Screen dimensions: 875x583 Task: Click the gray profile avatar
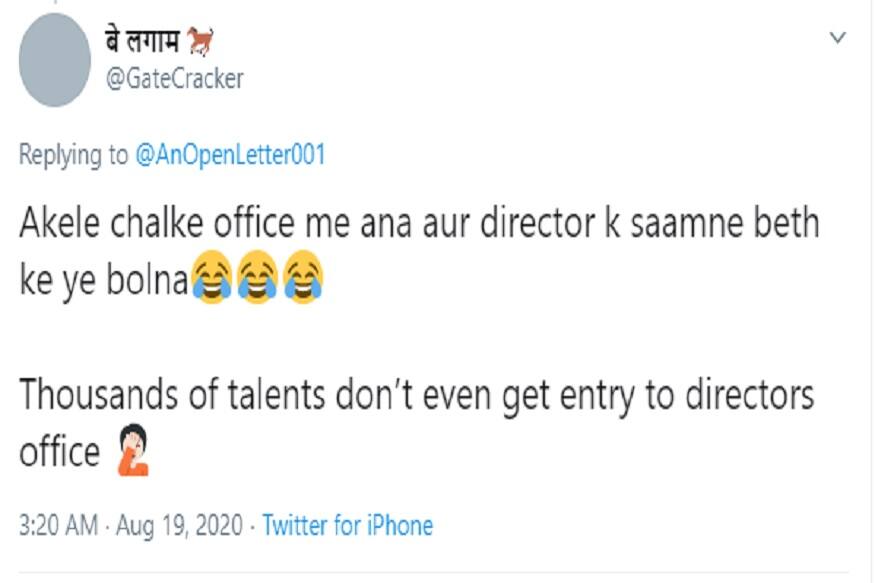tap(55, 60)
